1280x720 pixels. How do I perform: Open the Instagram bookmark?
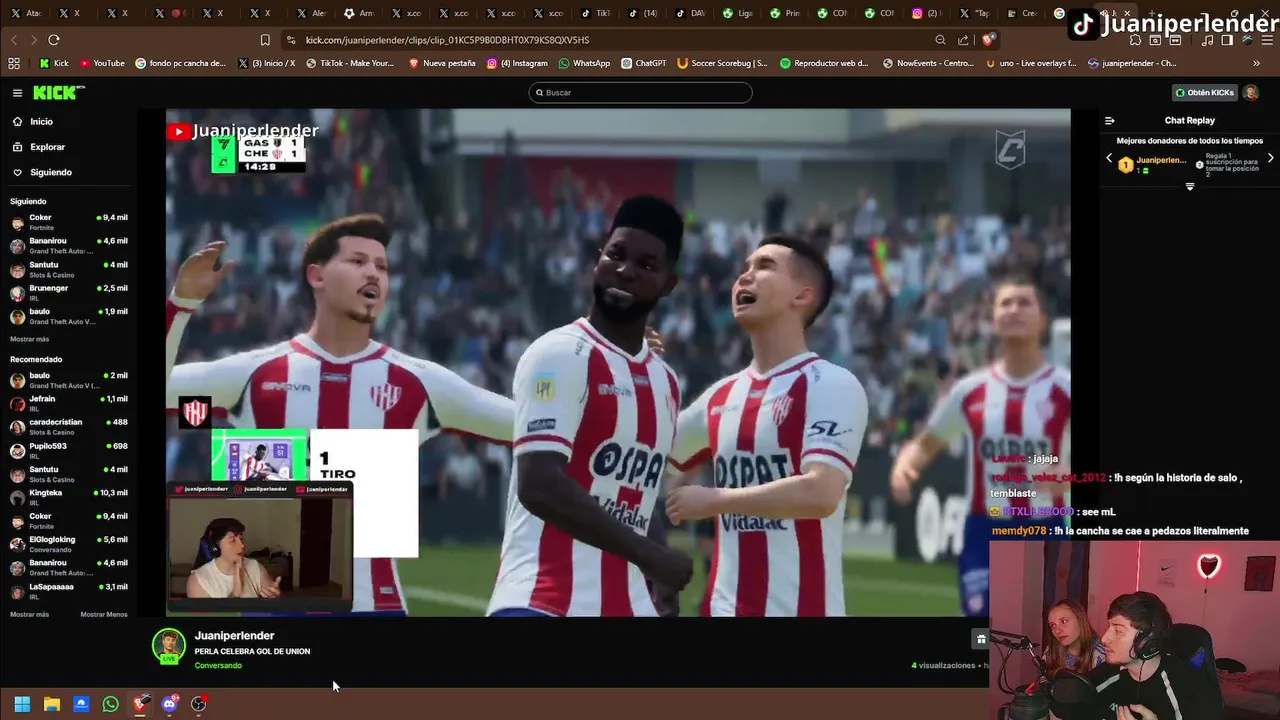(x=517, y=63)
